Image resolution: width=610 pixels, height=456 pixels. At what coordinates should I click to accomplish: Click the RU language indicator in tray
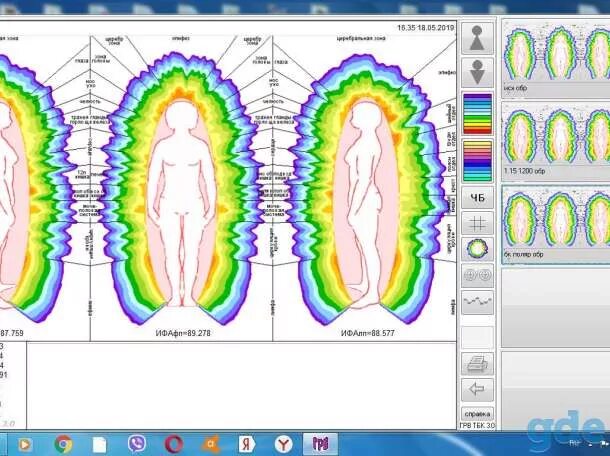pyautogui.click(x=574, y=443)
